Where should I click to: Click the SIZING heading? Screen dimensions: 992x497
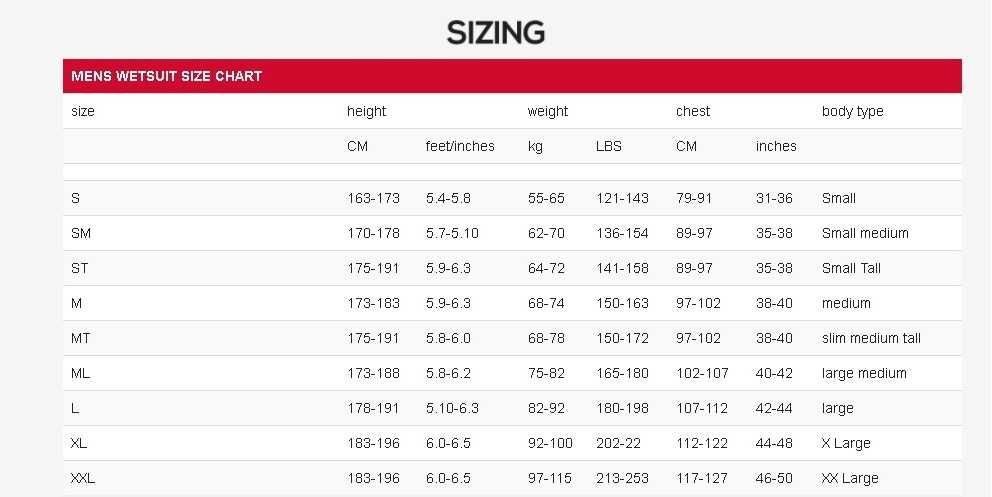[x=495, y=32]
